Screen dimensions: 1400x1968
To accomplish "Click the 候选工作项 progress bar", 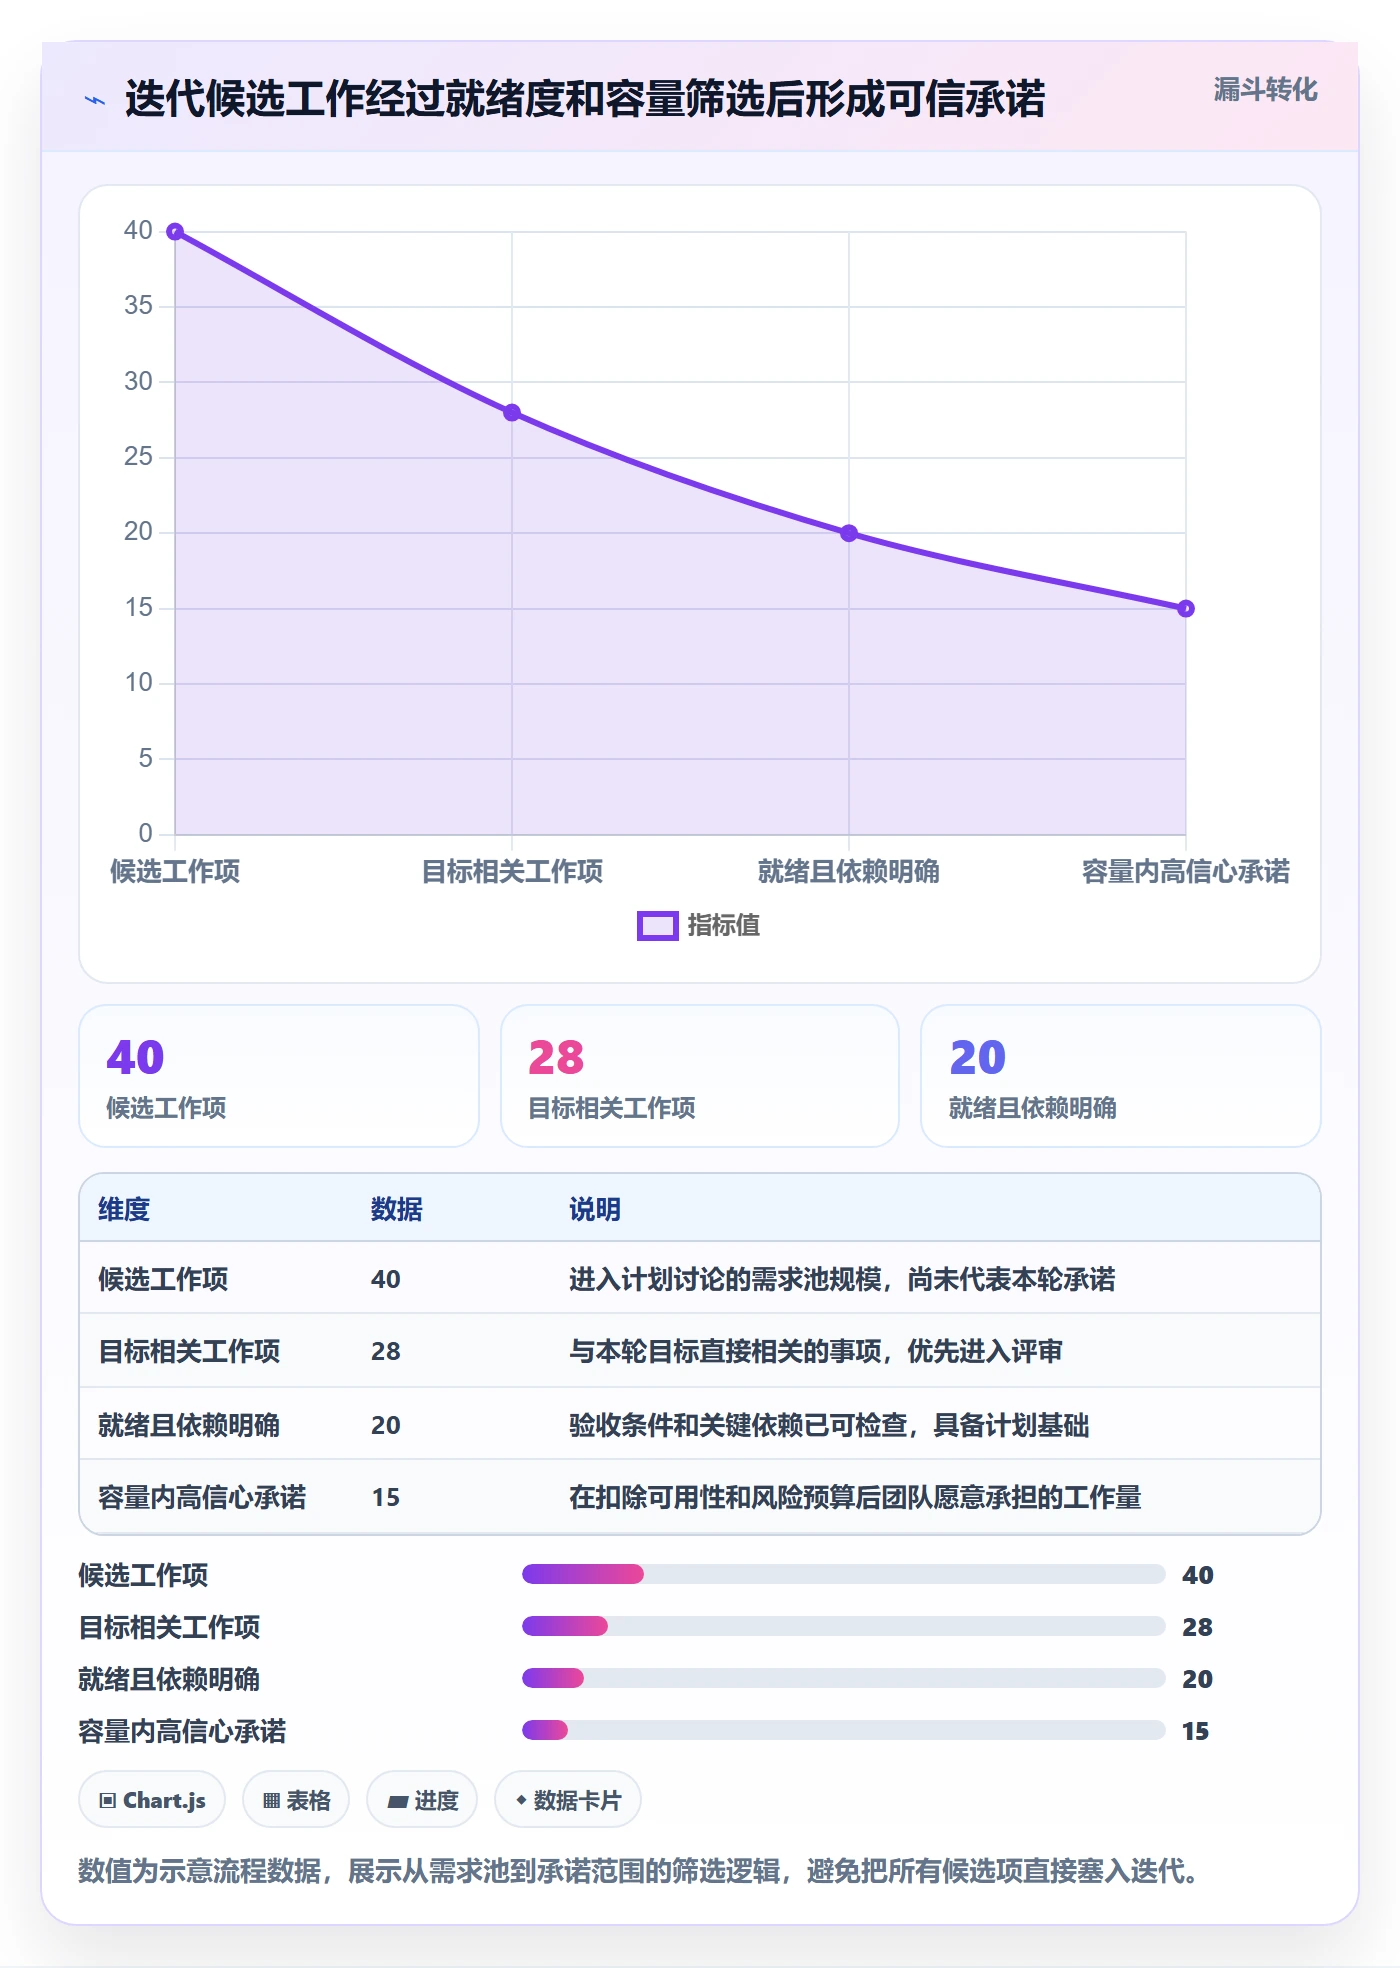I will coord(844,1574).
